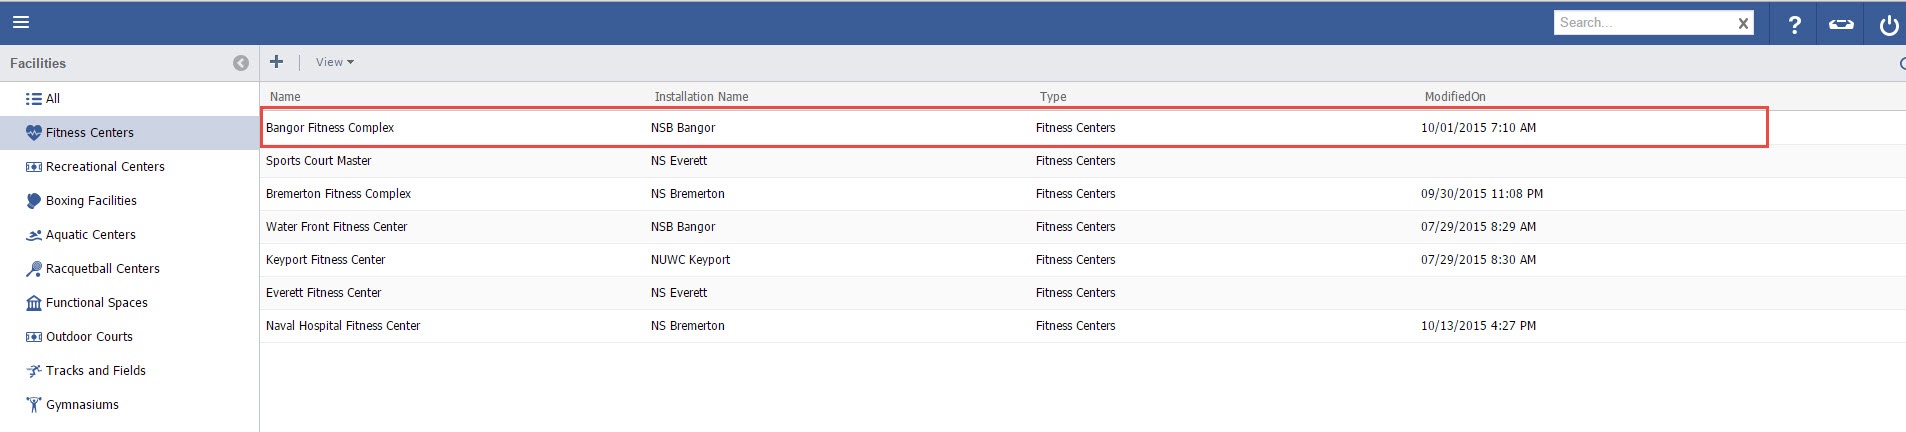Screen dimensions: 1906x432
Task: Click the power logout icon
Action: (x=1888, y=25)
